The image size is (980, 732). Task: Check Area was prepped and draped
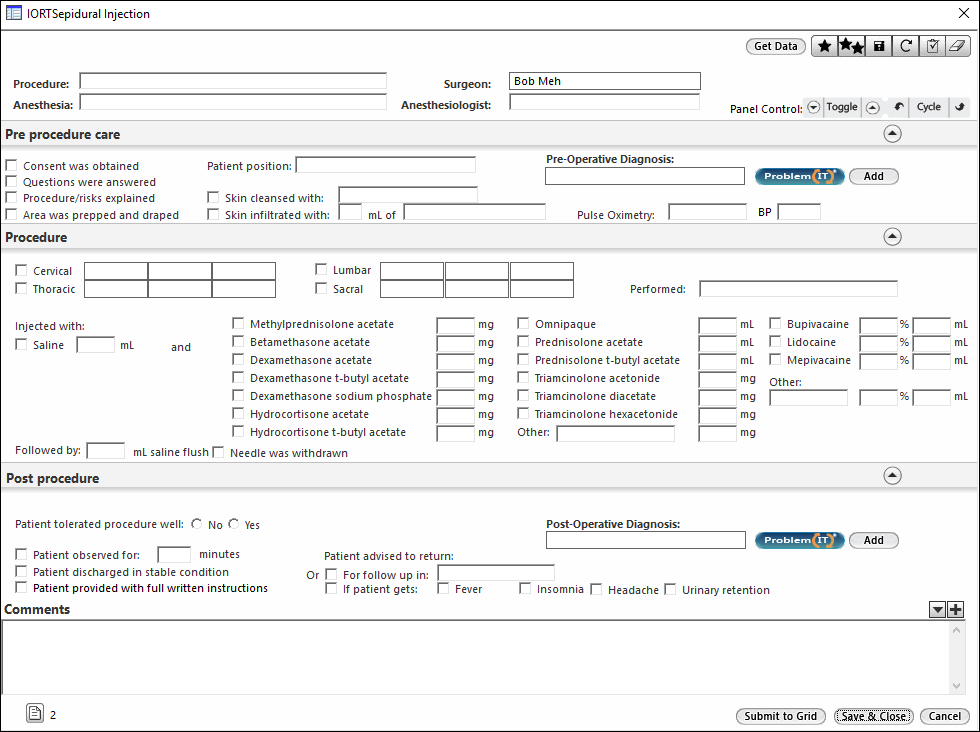click(x=11, y=214)
